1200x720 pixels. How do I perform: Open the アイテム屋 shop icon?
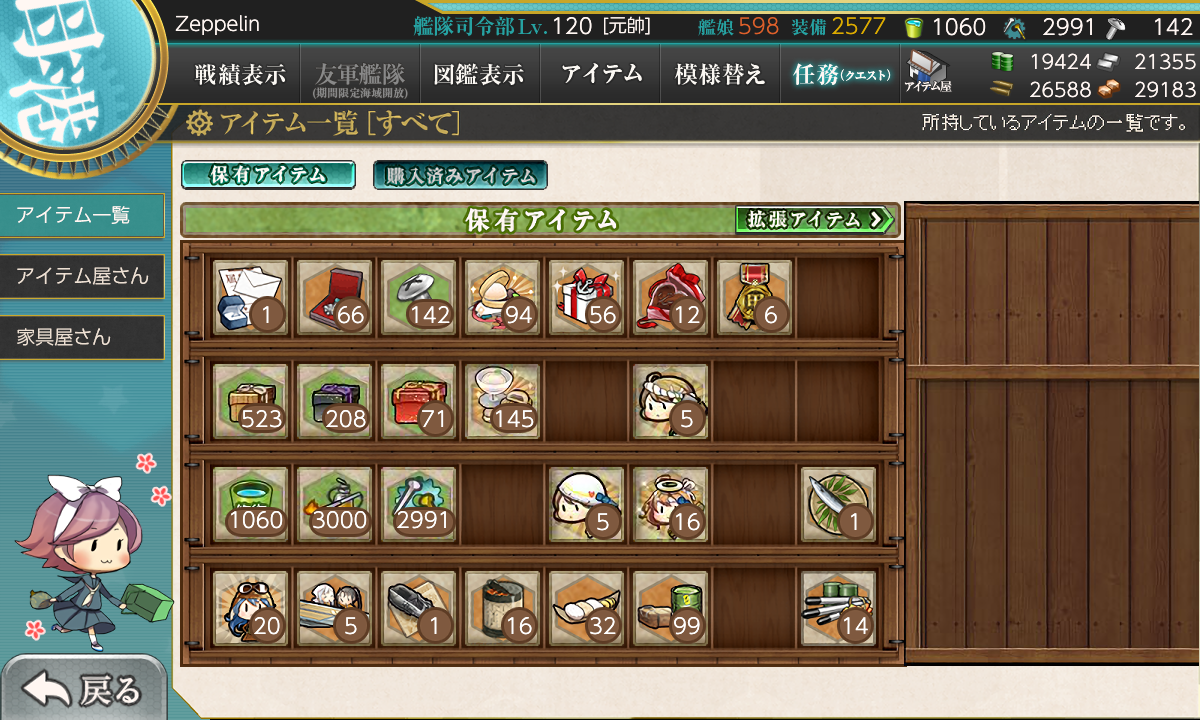coord(928,73)
